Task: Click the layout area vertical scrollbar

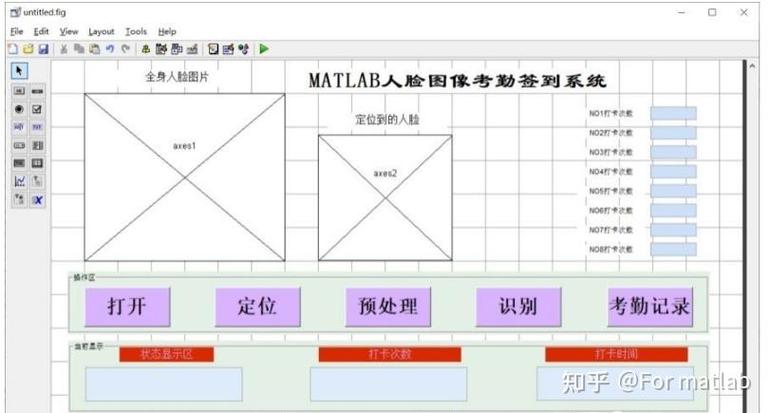Action: 752,236
